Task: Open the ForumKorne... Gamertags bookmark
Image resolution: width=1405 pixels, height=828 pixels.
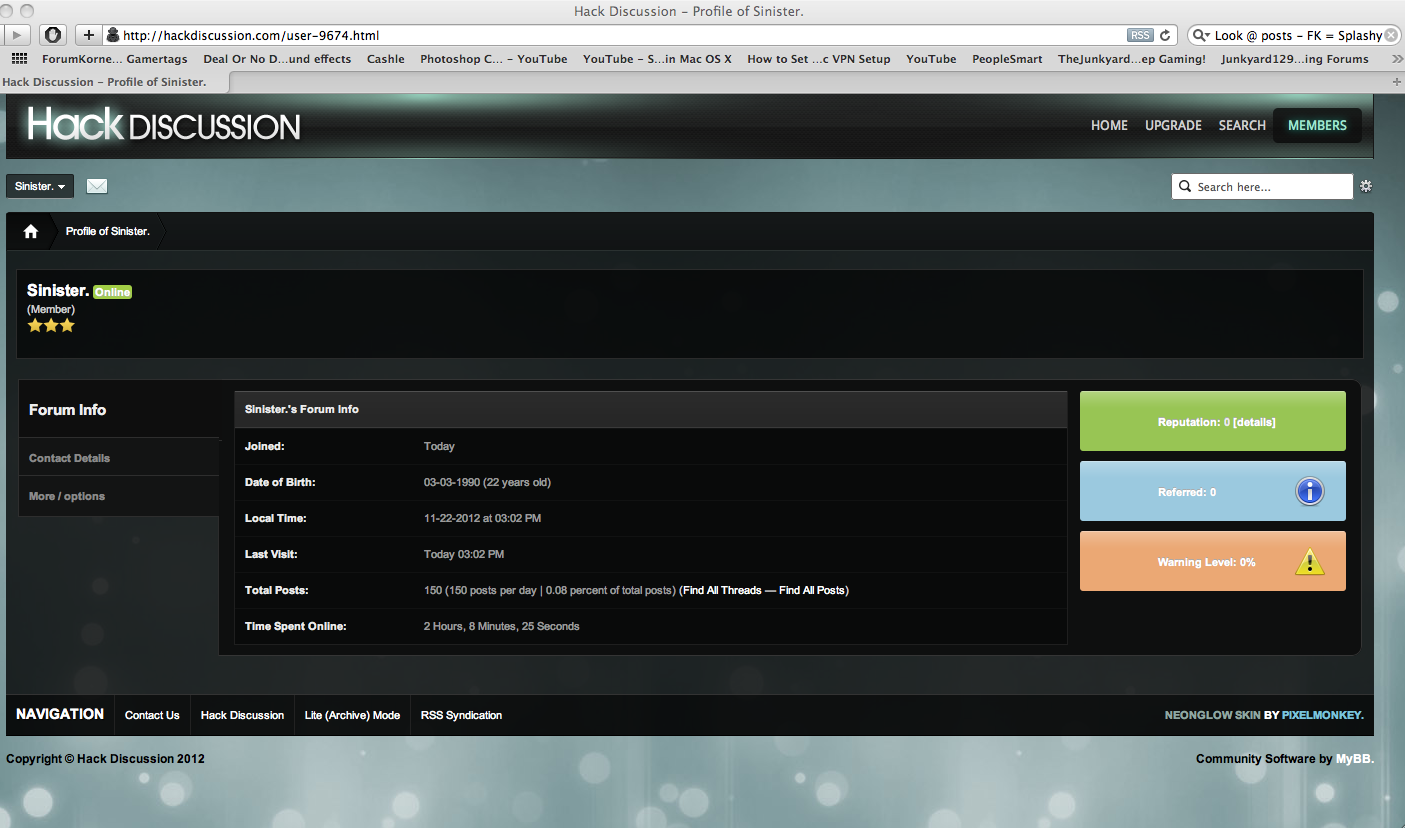Action: point(115,59)
